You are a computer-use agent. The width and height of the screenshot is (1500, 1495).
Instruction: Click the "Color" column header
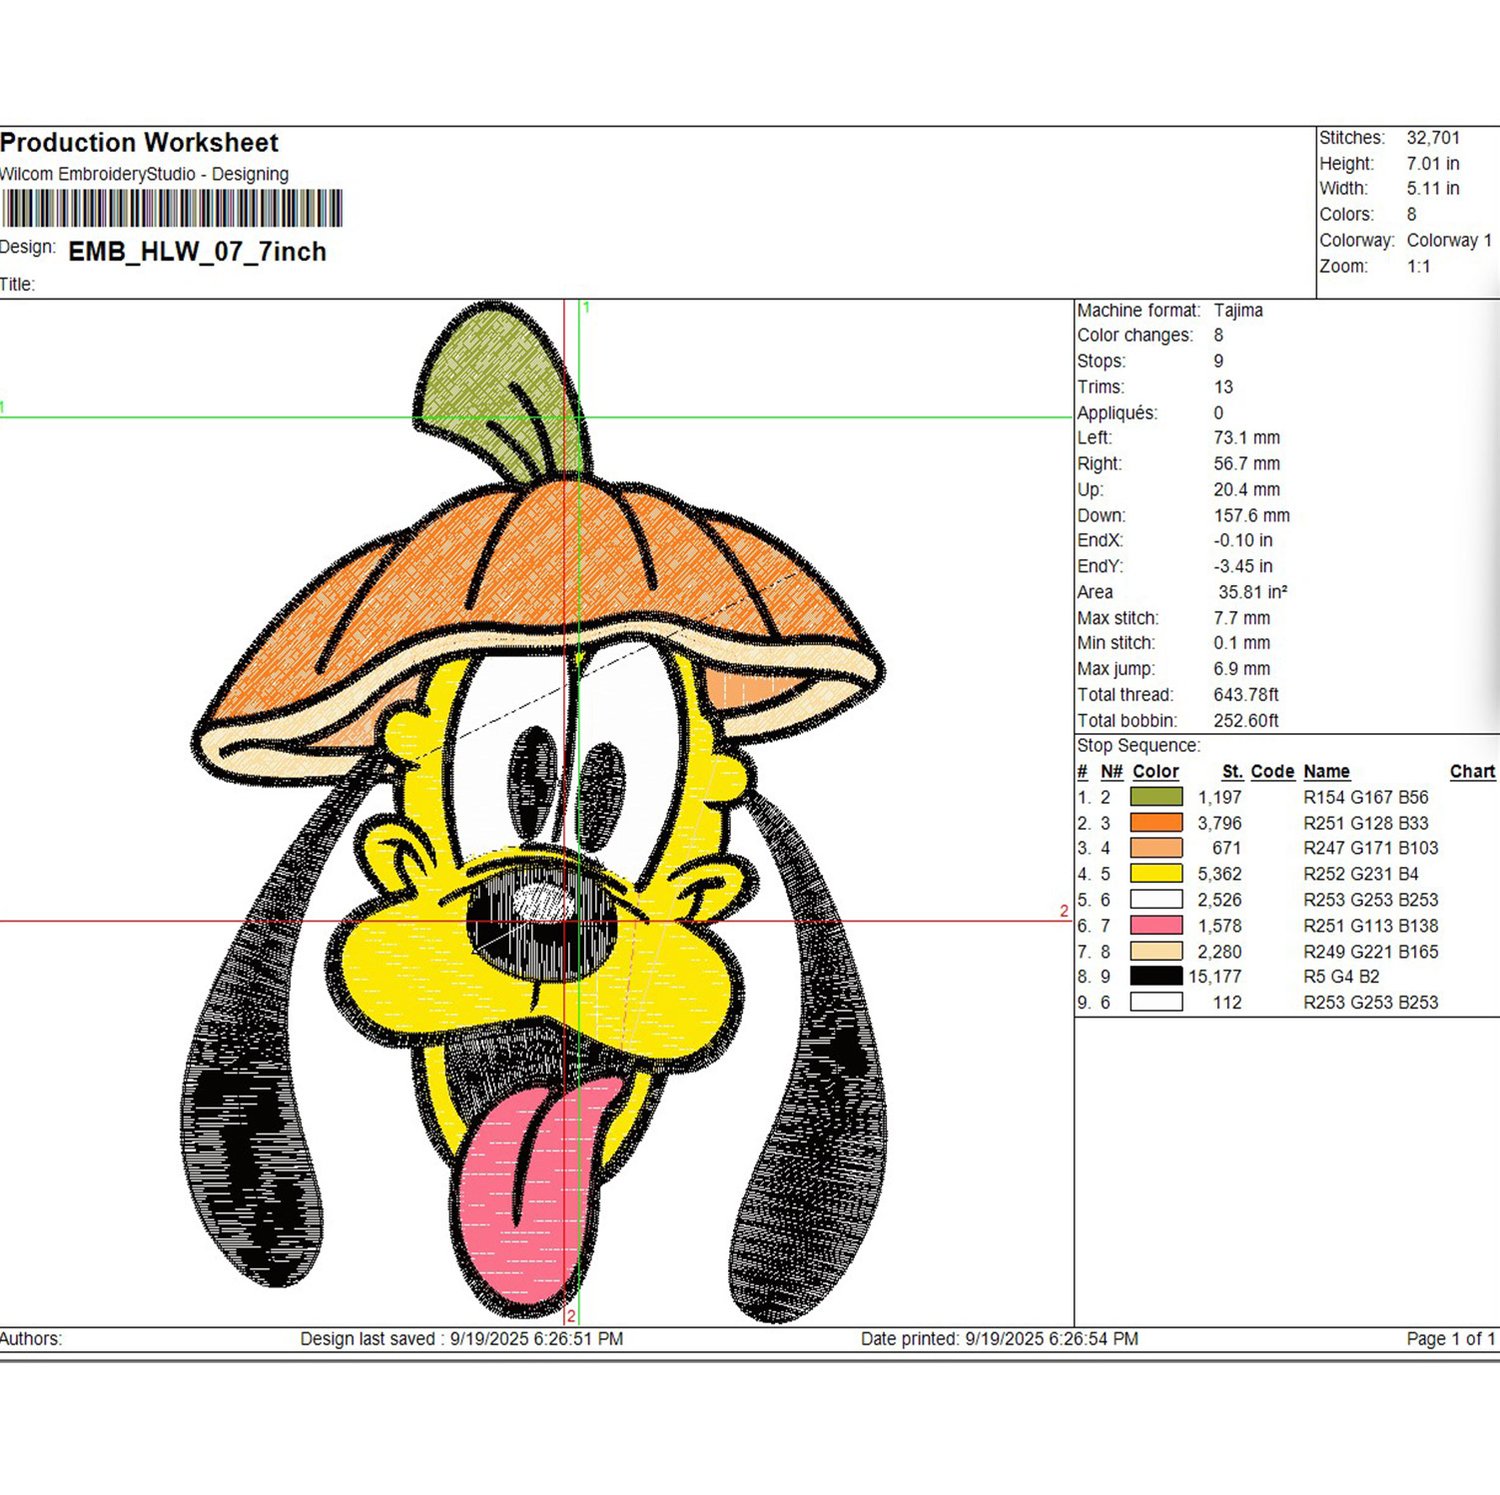click(x=1156, y=772)
